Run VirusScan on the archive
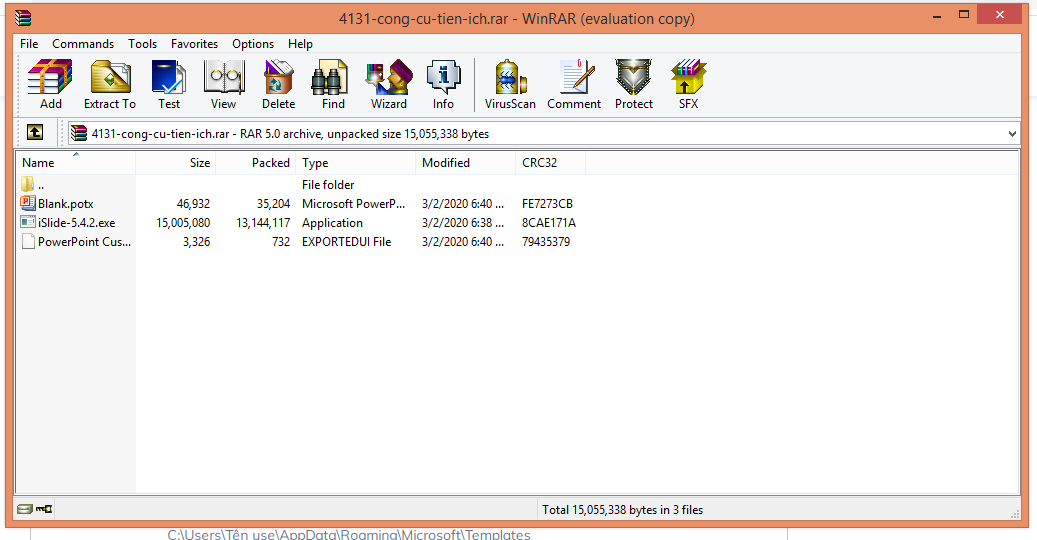Viewport: 1037px width, 540px height. (510, 85)
